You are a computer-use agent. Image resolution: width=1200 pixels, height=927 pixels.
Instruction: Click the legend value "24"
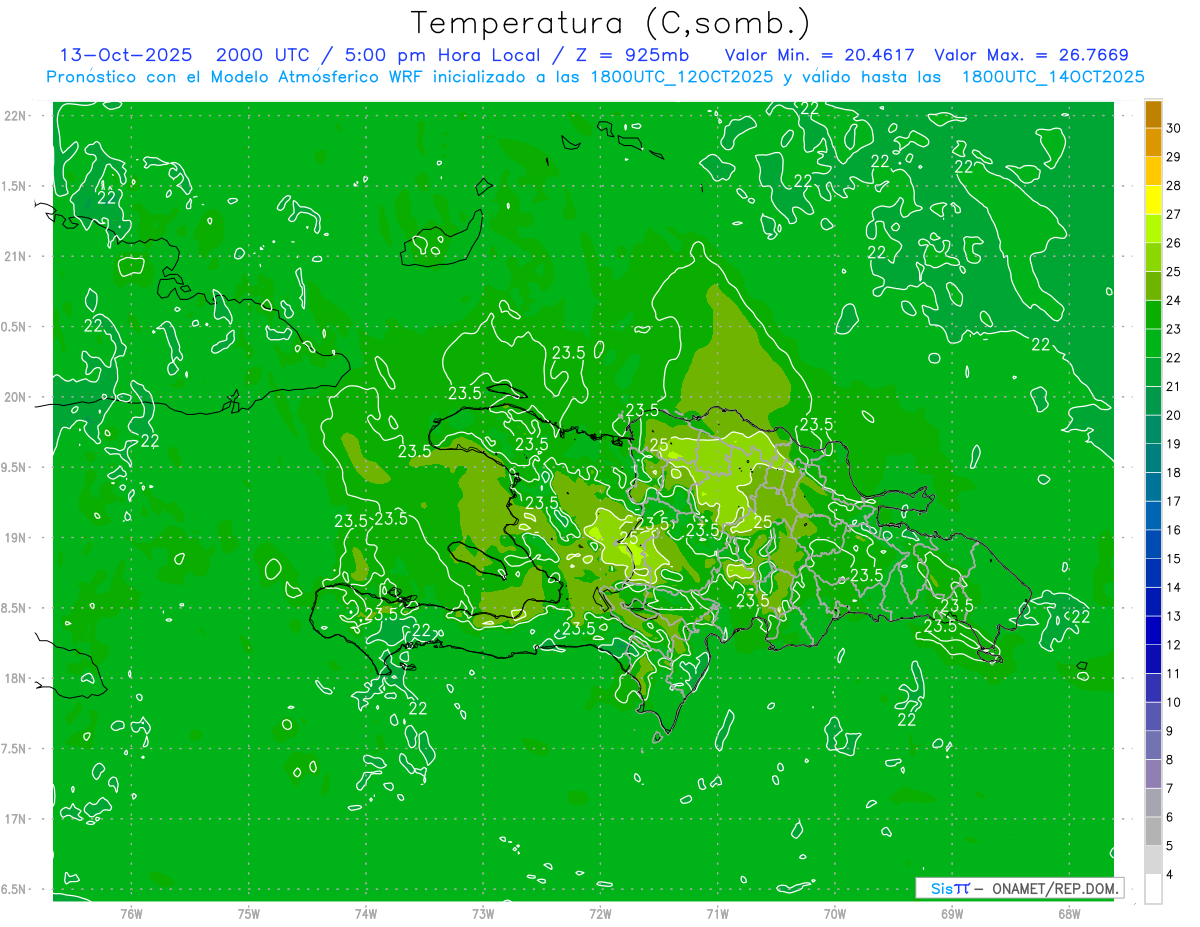click(1173, 300)
